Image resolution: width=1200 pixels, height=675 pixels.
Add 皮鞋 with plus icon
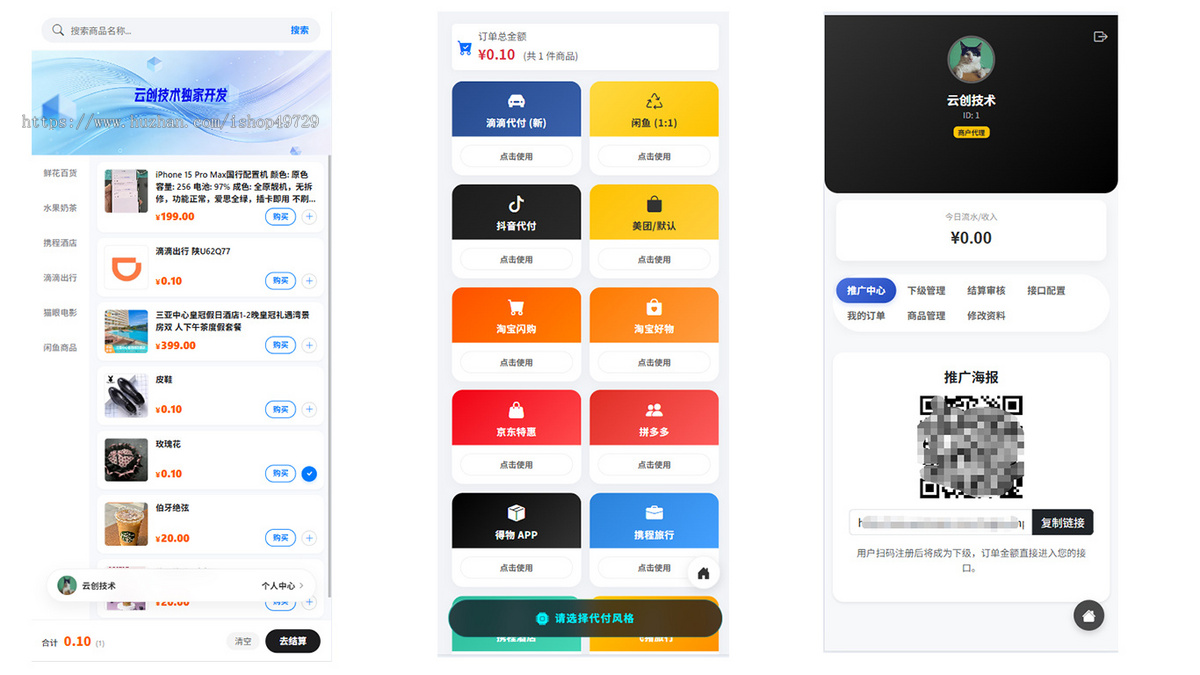[309, 409]
